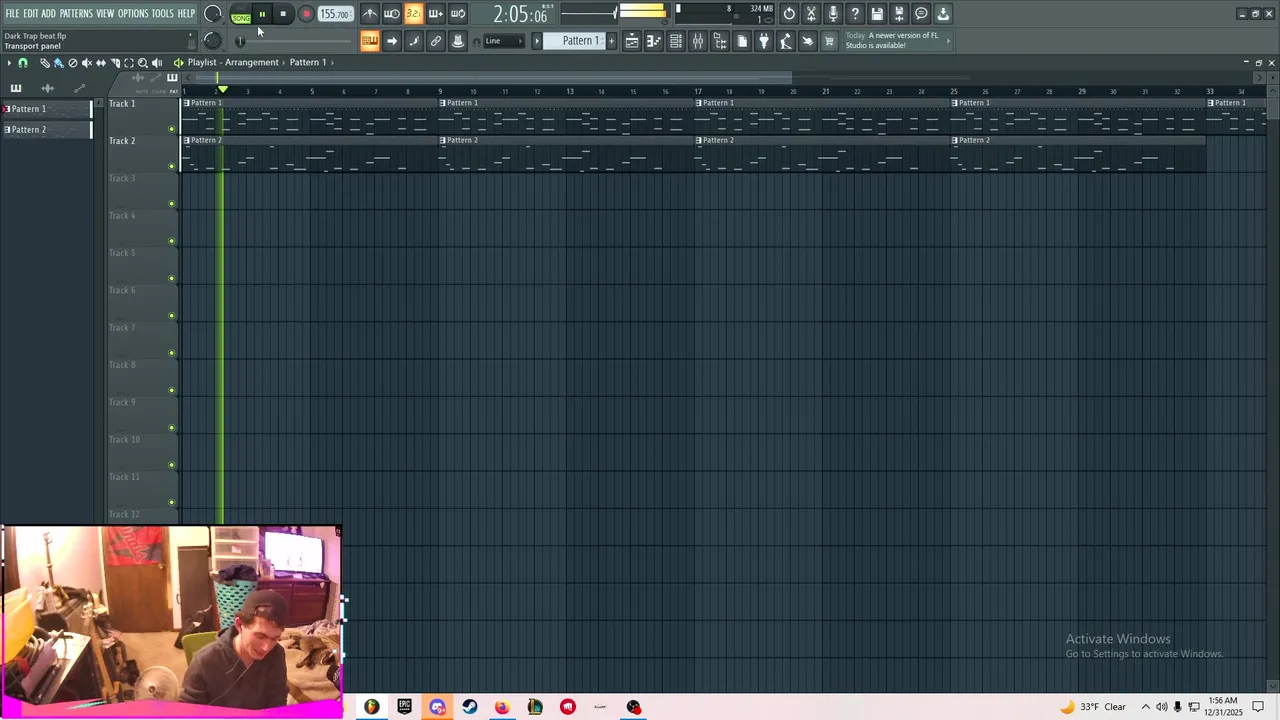Click Playlist - Arrangement breadcrumb
Viewport: 1280px width, 720px height.
(x=233, y=63)
